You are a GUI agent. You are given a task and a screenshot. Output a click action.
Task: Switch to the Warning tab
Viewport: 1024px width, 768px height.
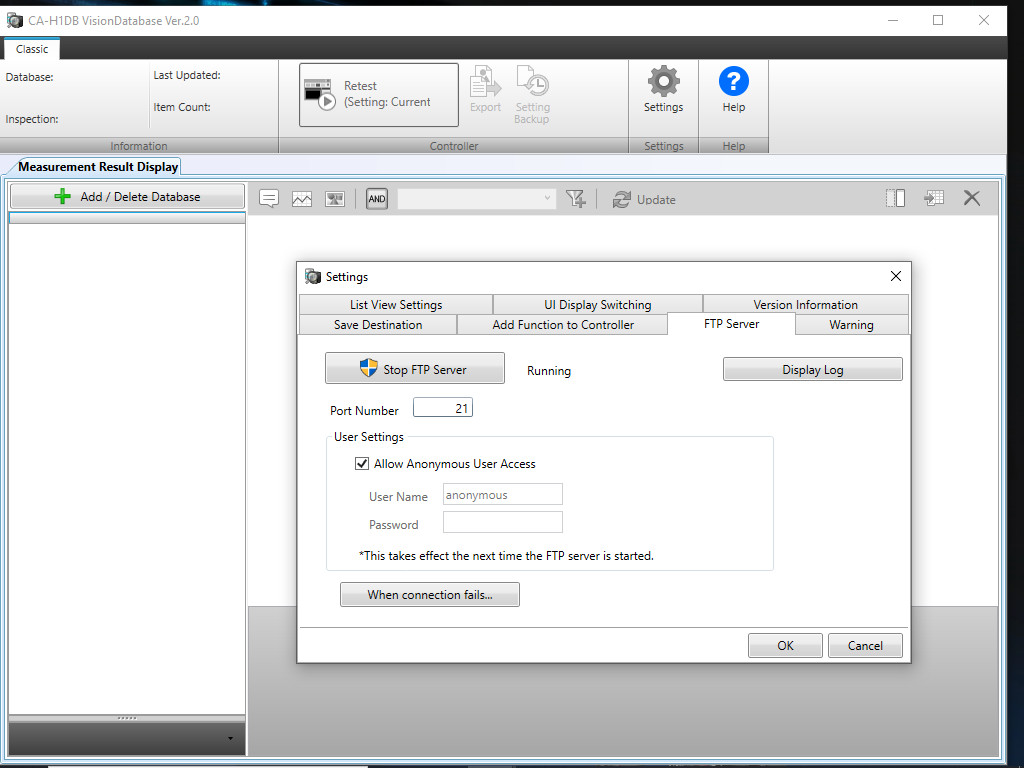[851, 325]
